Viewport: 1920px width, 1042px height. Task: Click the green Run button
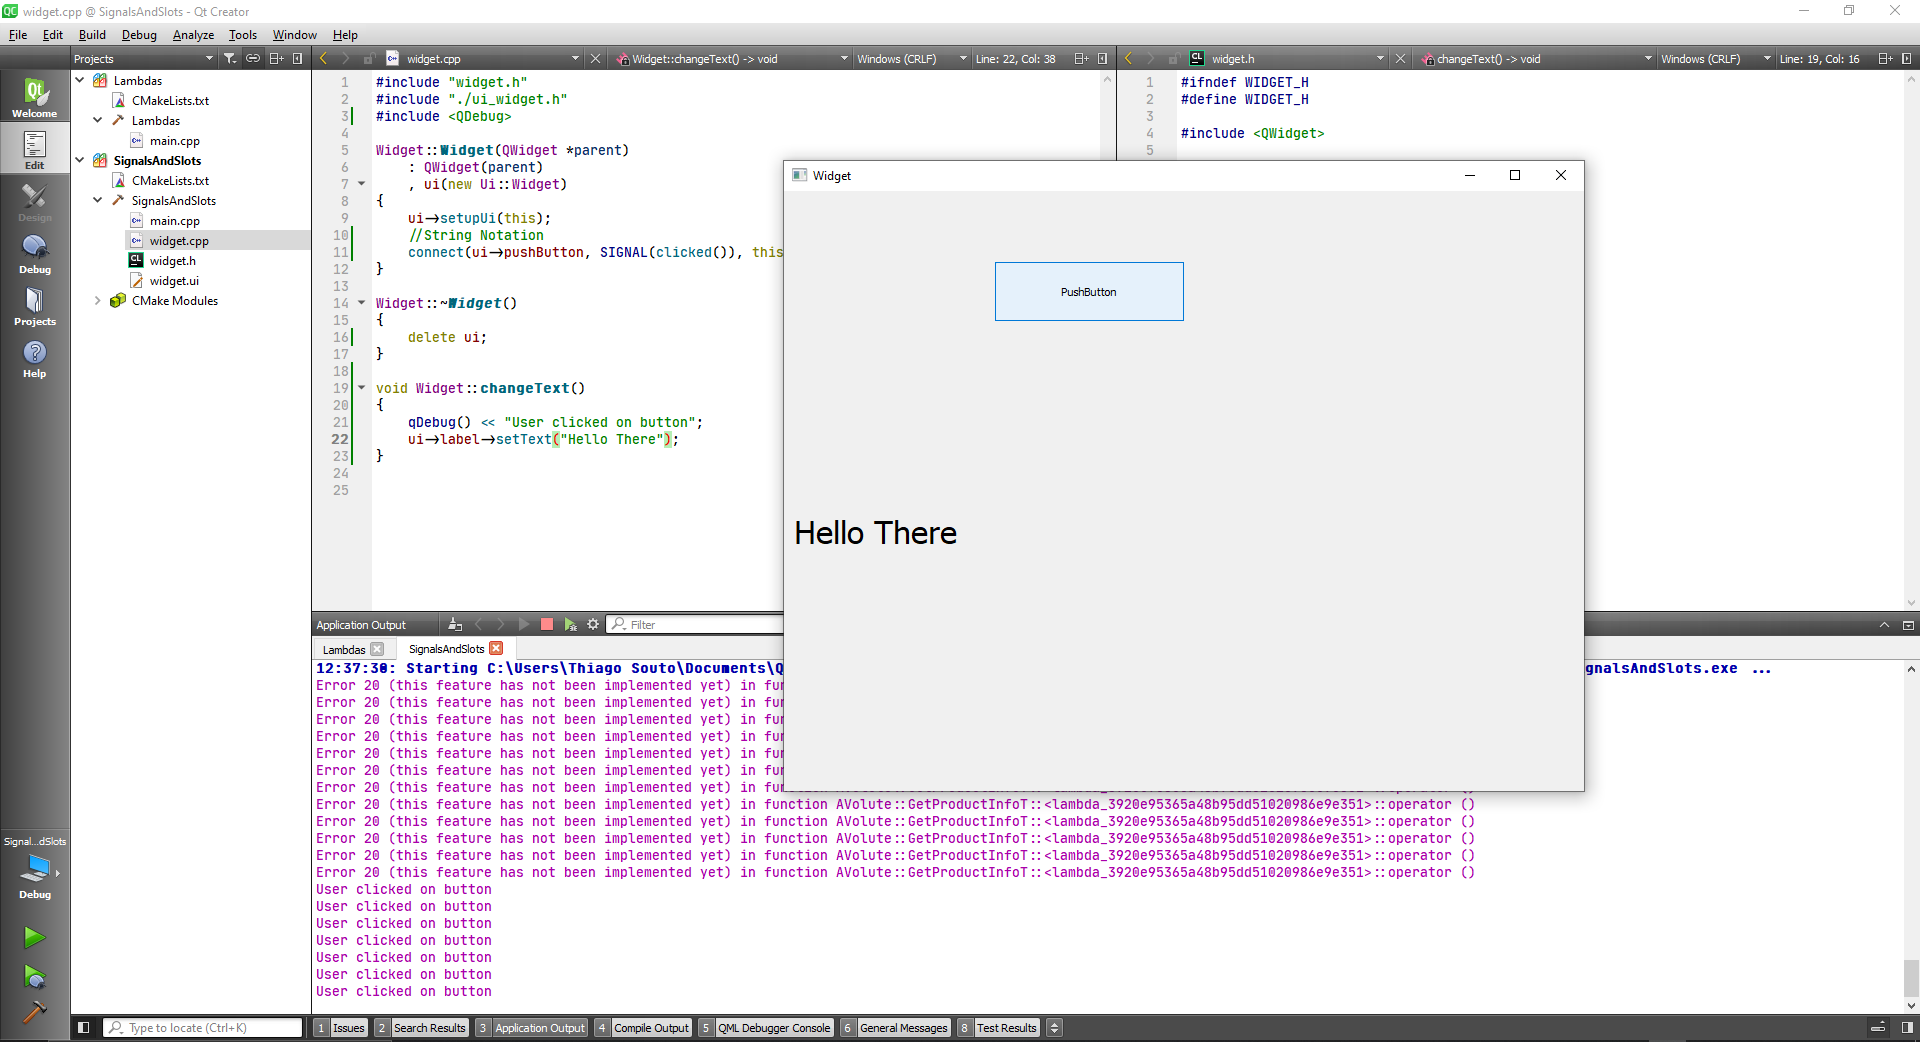tap(34, 937)
